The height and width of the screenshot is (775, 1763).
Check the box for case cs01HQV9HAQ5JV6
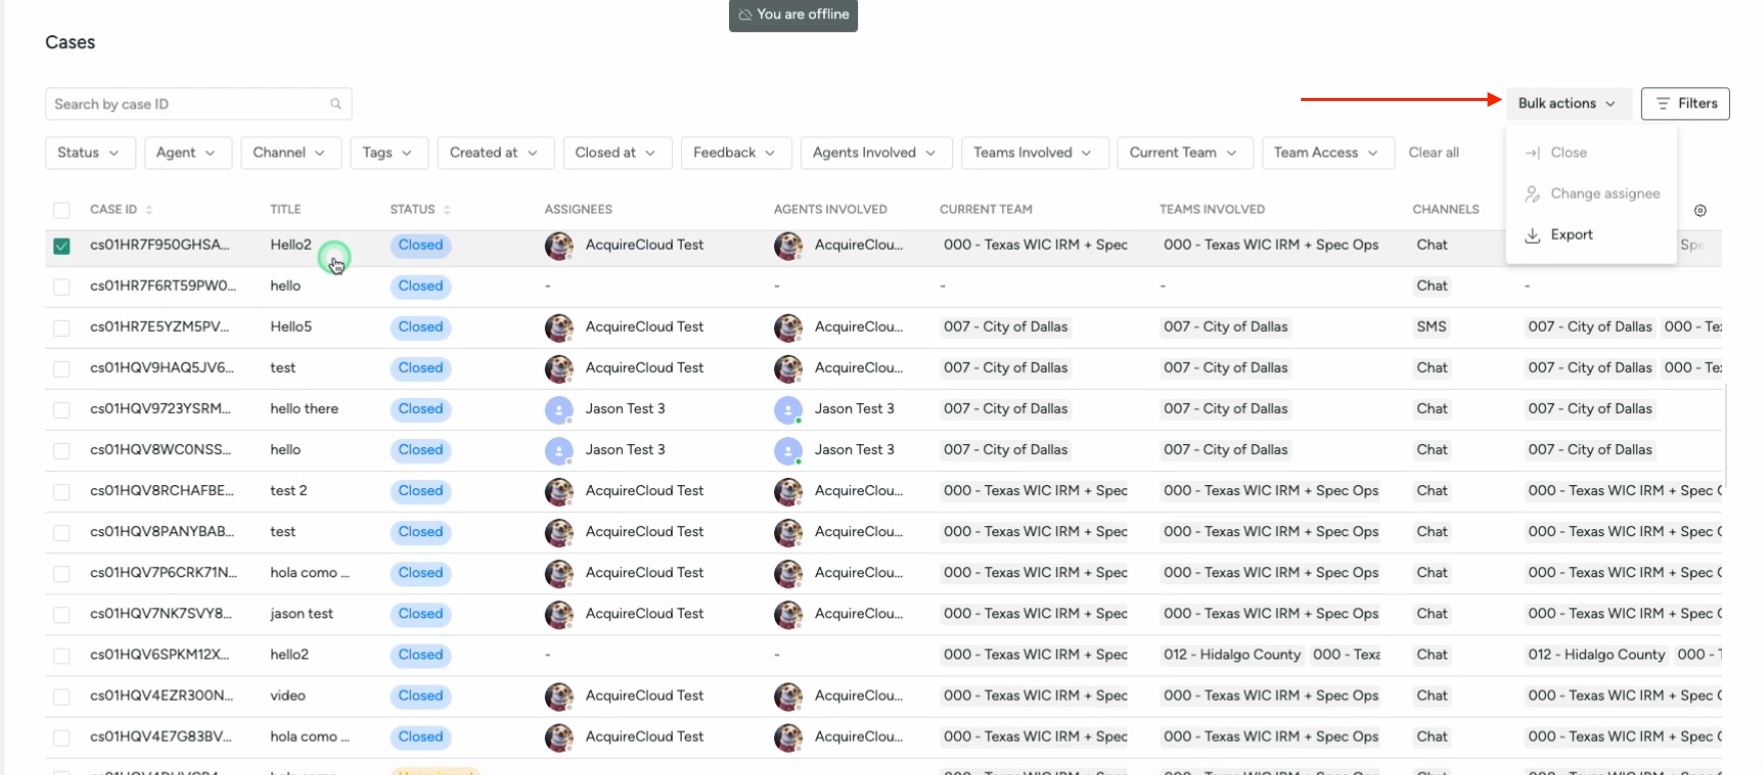tap(62, 369)
